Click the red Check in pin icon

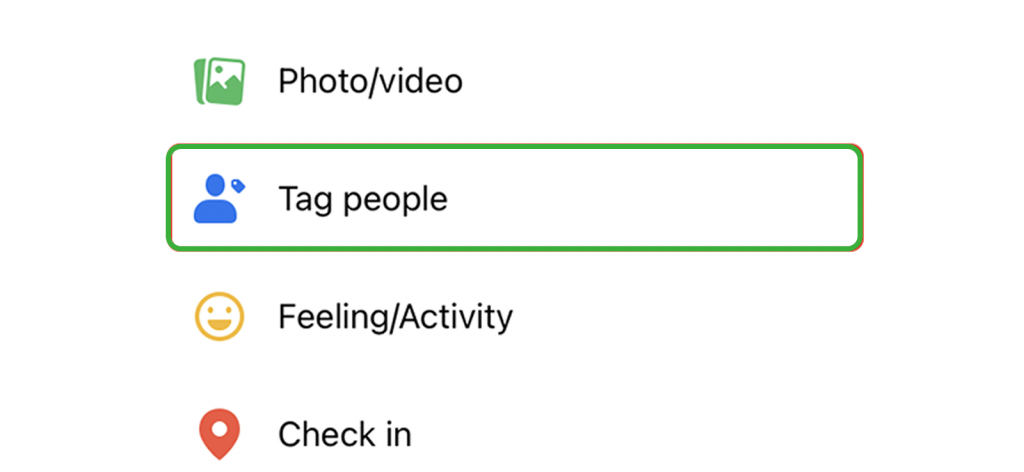point(218,434)
